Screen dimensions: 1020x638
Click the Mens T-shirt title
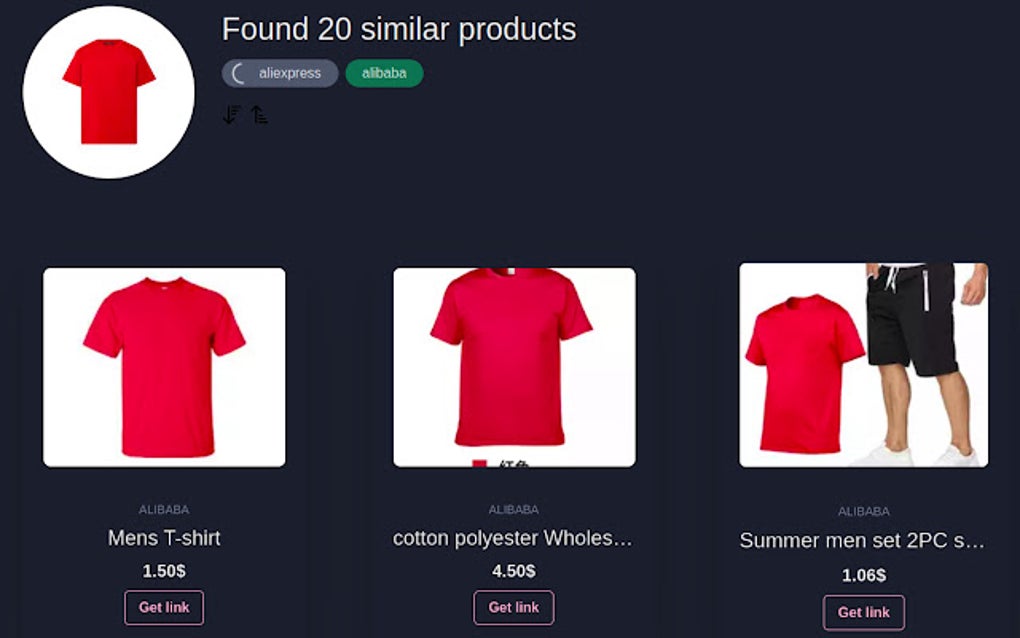point(164,538)
